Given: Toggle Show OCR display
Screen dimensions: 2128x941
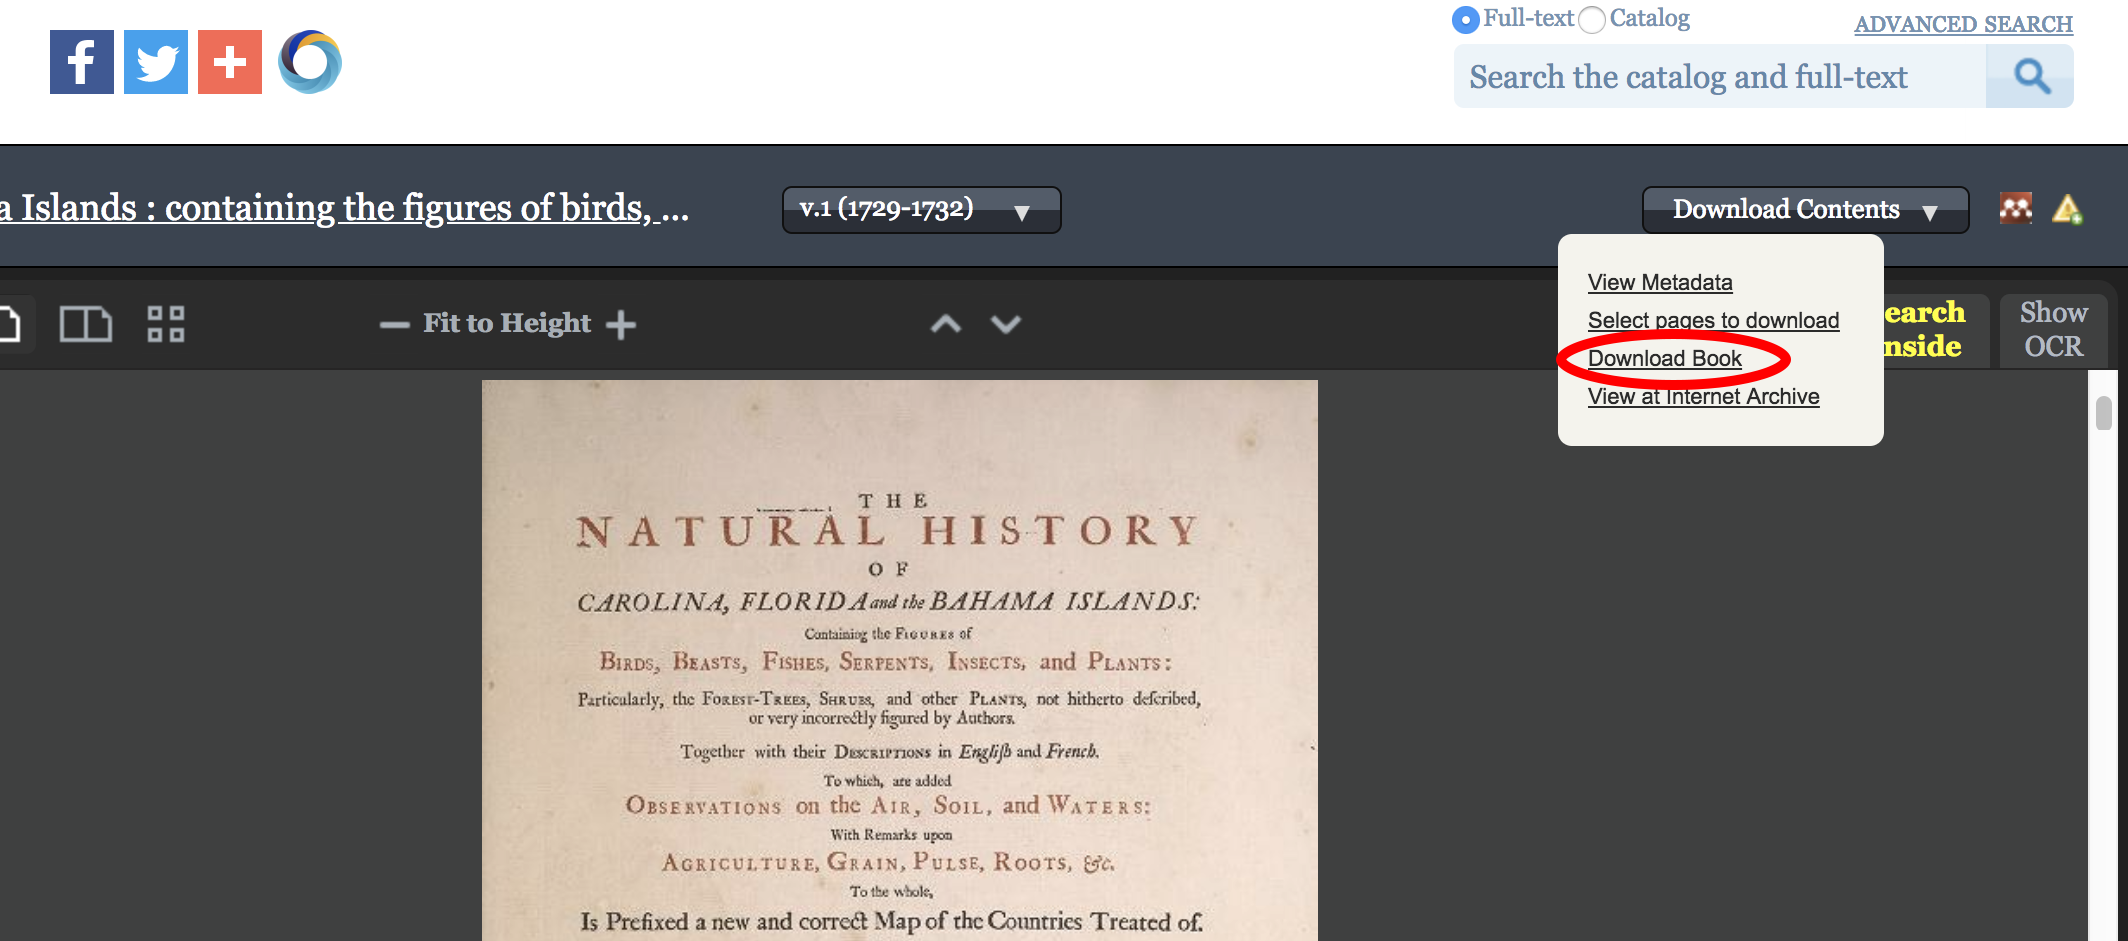Looking at the screenshot, I should tap(2052, 330).
